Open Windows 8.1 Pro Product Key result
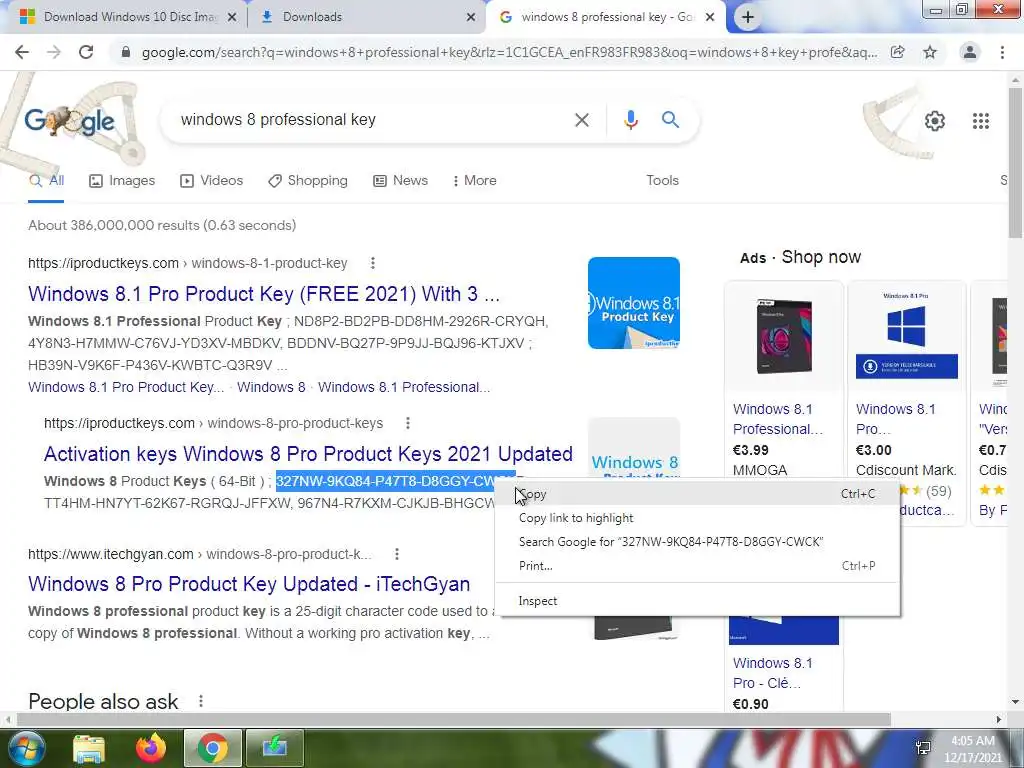1024x768 pixels. coord(264,294)
